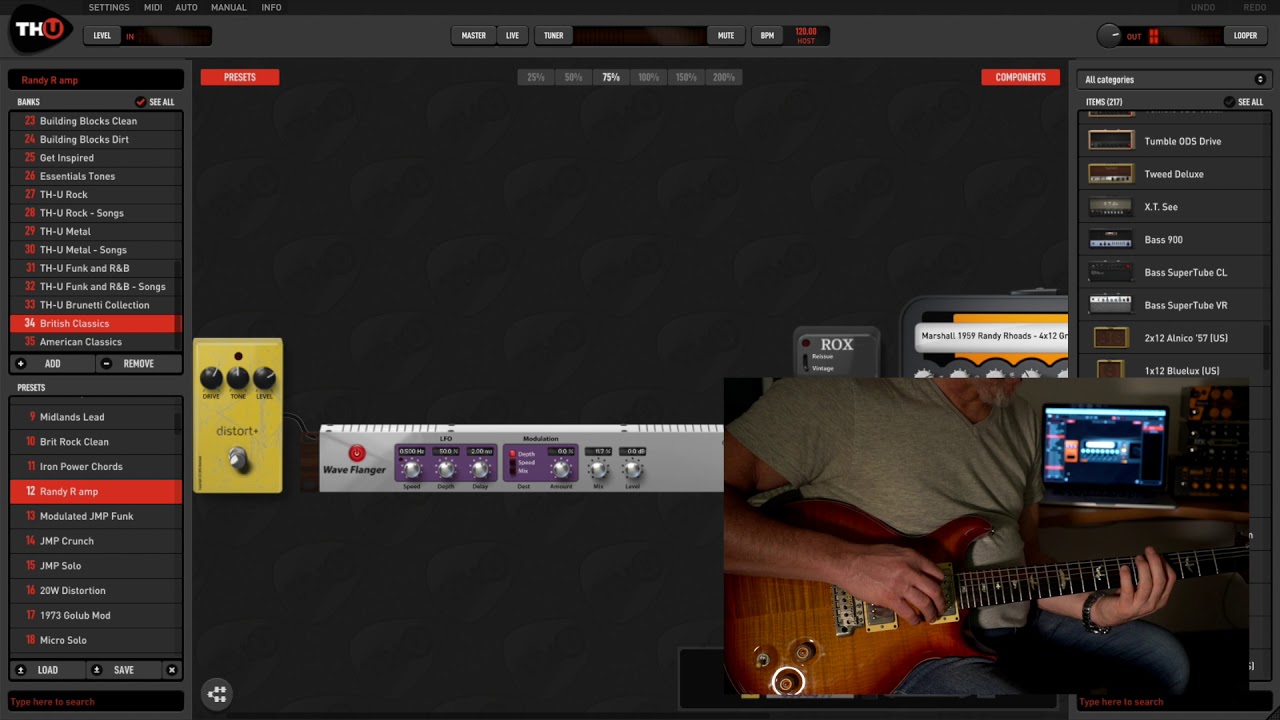Click the Wave Flanger power button

tap(356, 453)
